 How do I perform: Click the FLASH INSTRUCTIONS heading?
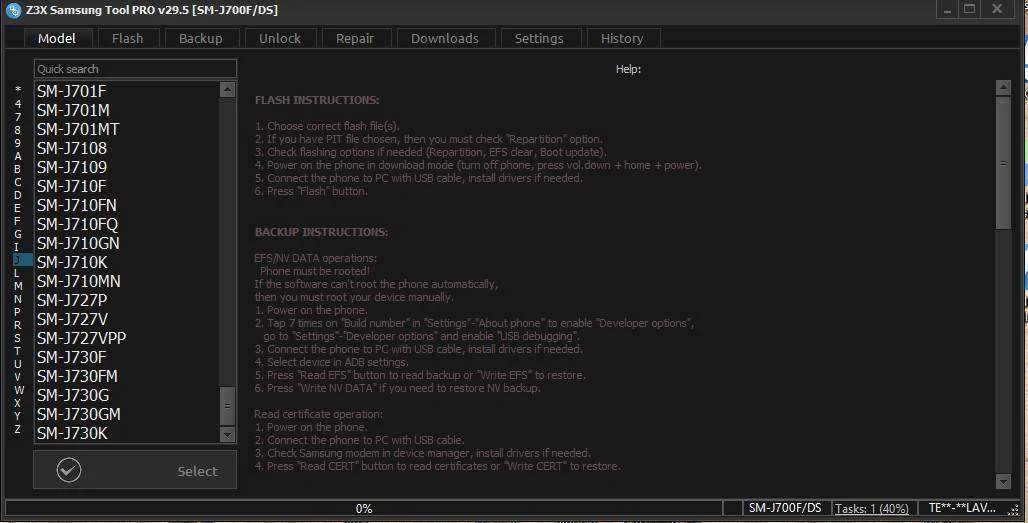point(317,100)
